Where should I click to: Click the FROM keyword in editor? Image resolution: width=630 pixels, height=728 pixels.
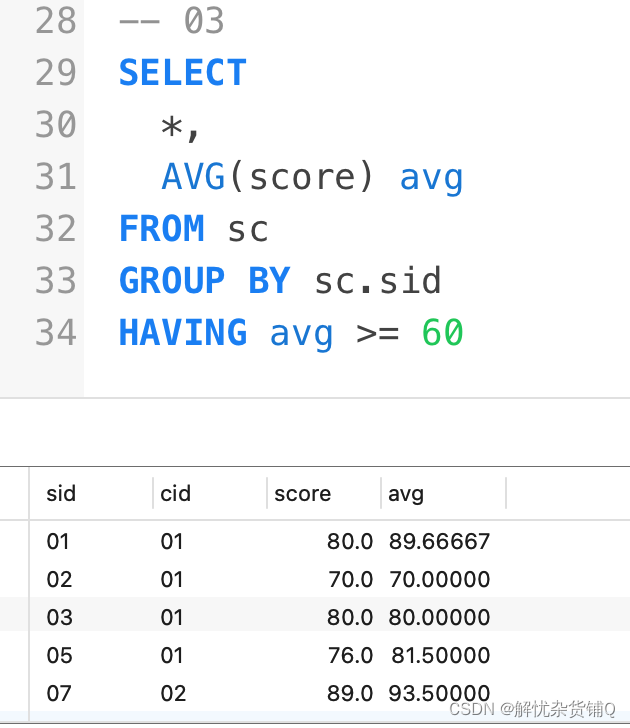[161, 229]
